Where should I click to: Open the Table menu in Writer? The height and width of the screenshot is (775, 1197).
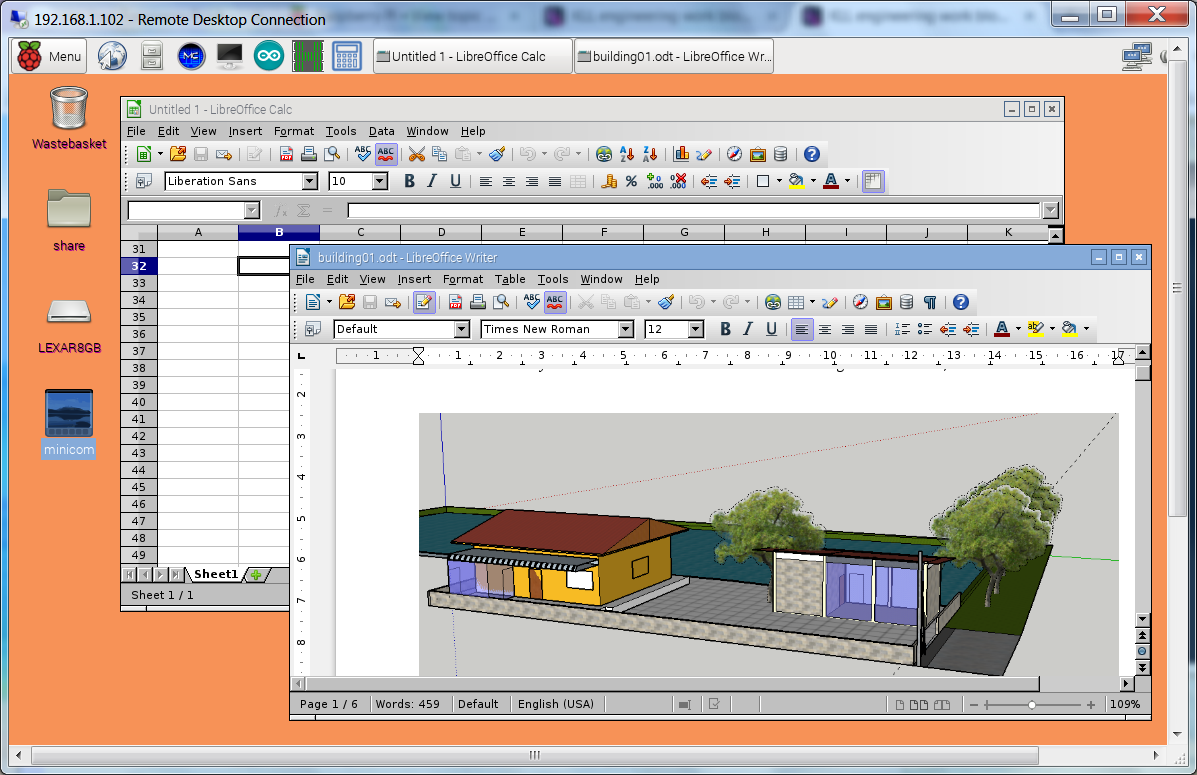click(x=510, y=279)
